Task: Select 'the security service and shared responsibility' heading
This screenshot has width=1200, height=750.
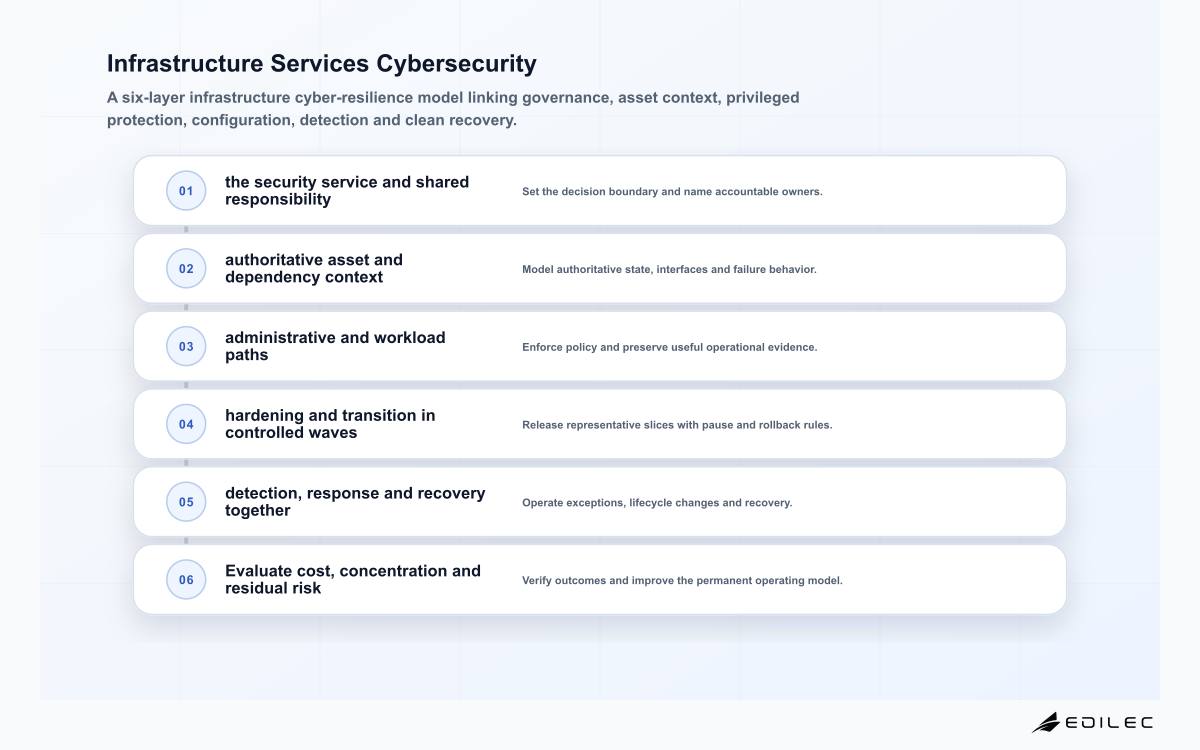Action: click(x=347, y=191)
